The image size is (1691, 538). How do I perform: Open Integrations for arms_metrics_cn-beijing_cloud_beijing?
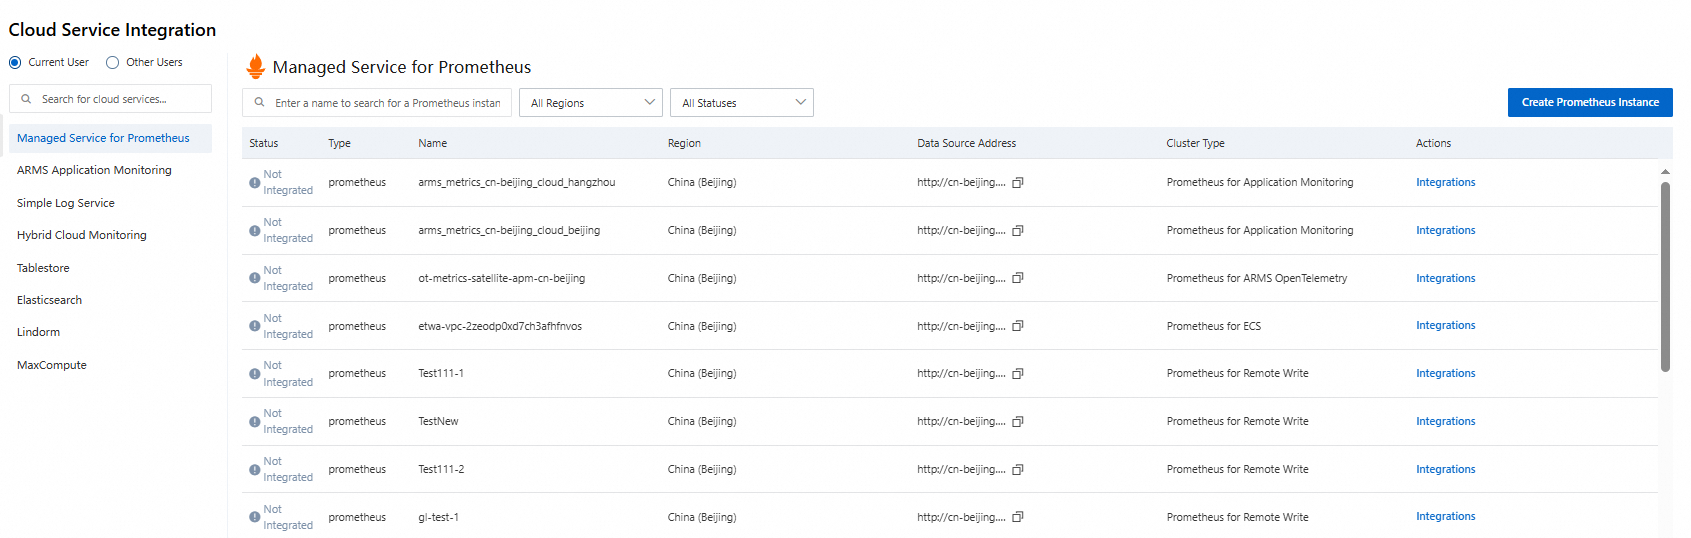click(1445, 230)
